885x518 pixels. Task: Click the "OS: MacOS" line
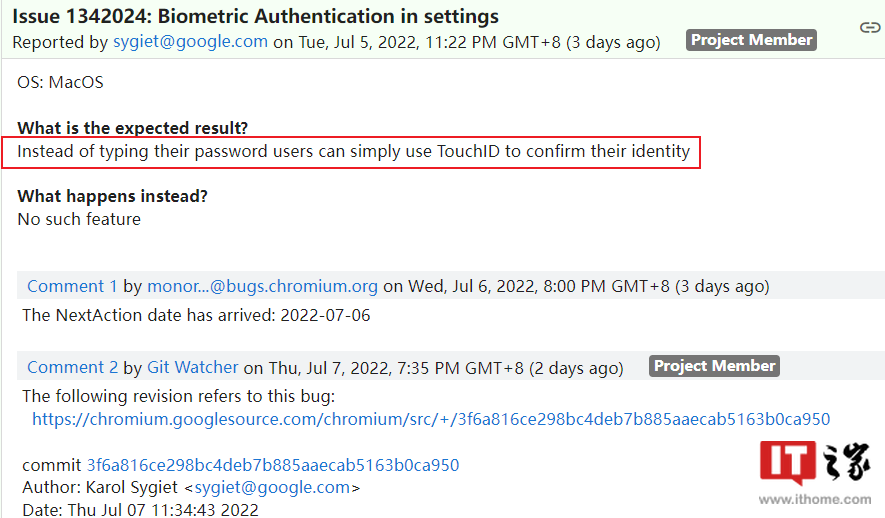coord(60,82)
